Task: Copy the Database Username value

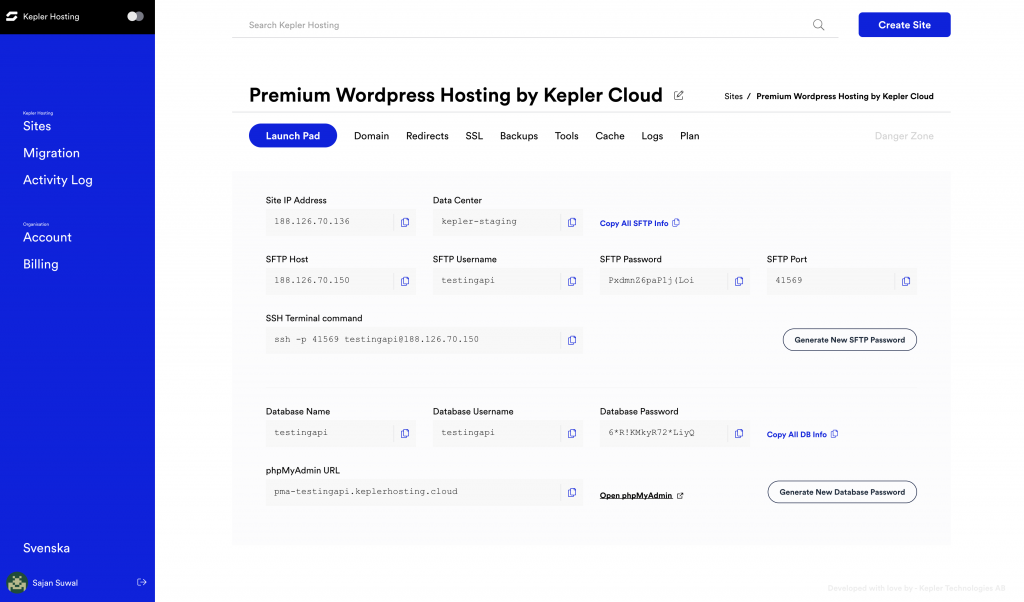Action: pos(572,434)
